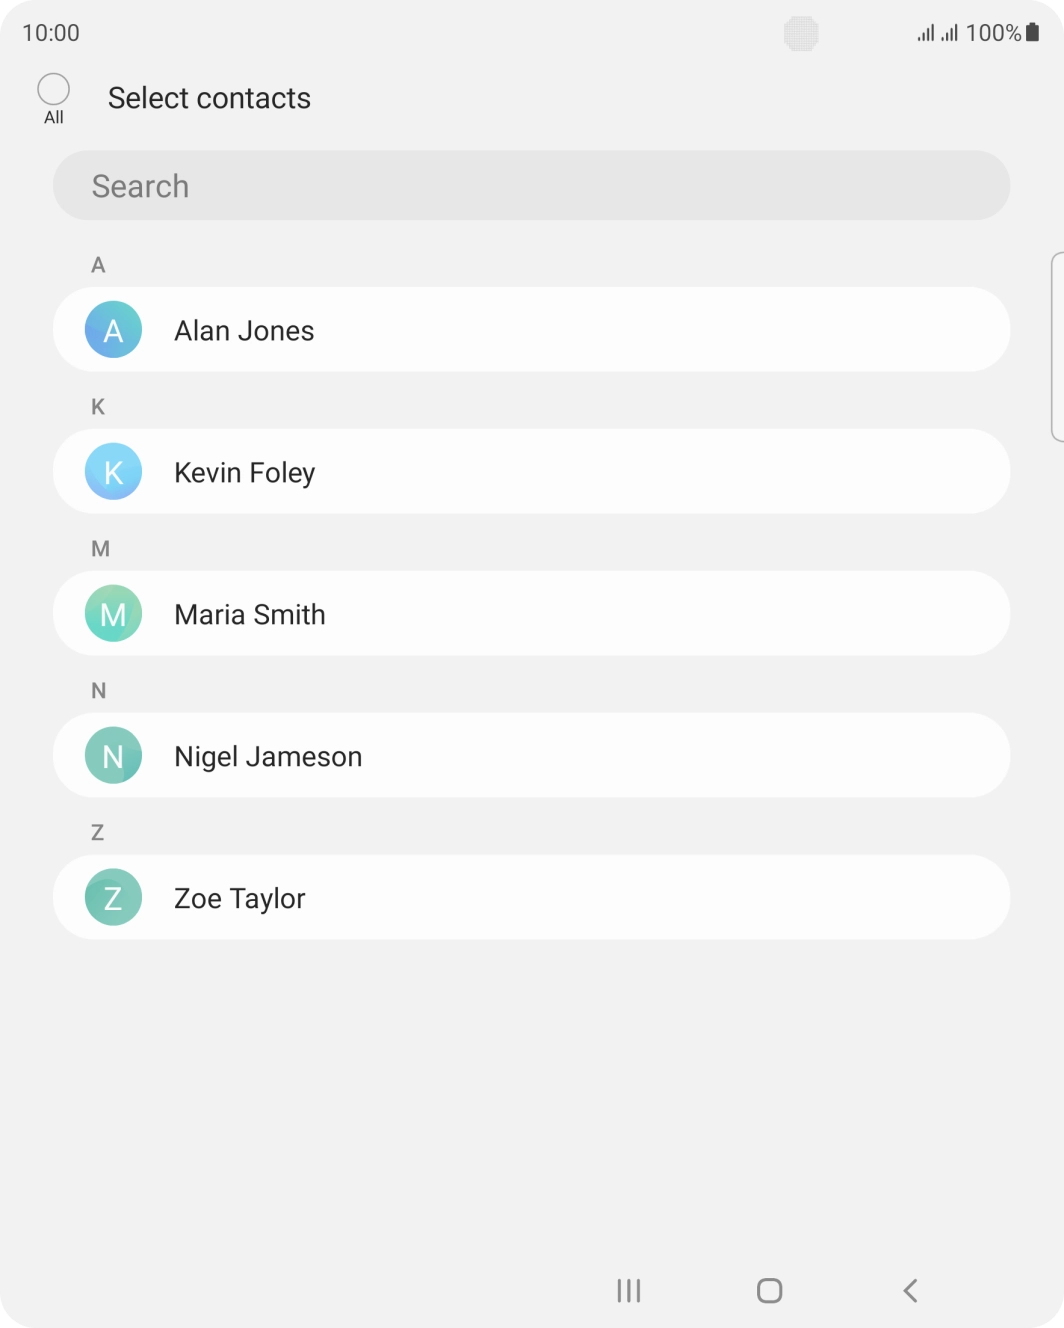Tap the signal strength indicator
The height and width of the screenshot is (1328, 1064).
tap(937, 33)
